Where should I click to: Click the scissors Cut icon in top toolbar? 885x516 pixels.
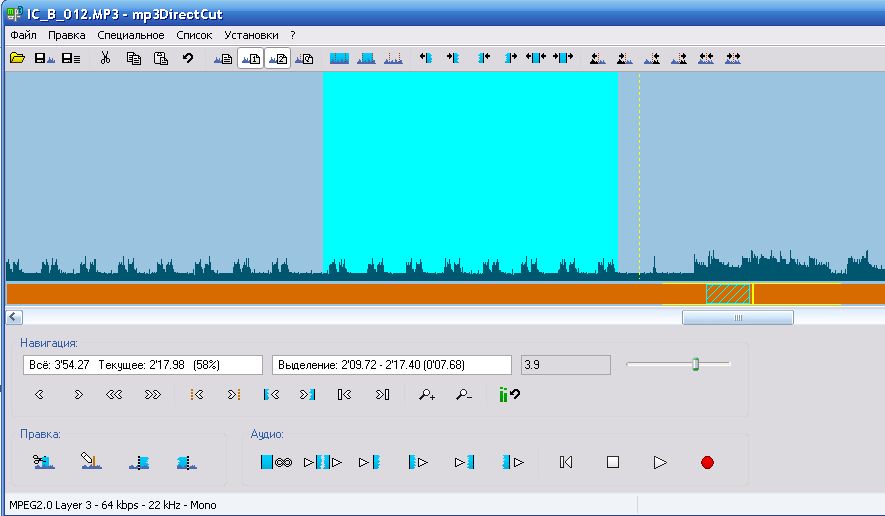pyautogui.click(x=105, y=59)
